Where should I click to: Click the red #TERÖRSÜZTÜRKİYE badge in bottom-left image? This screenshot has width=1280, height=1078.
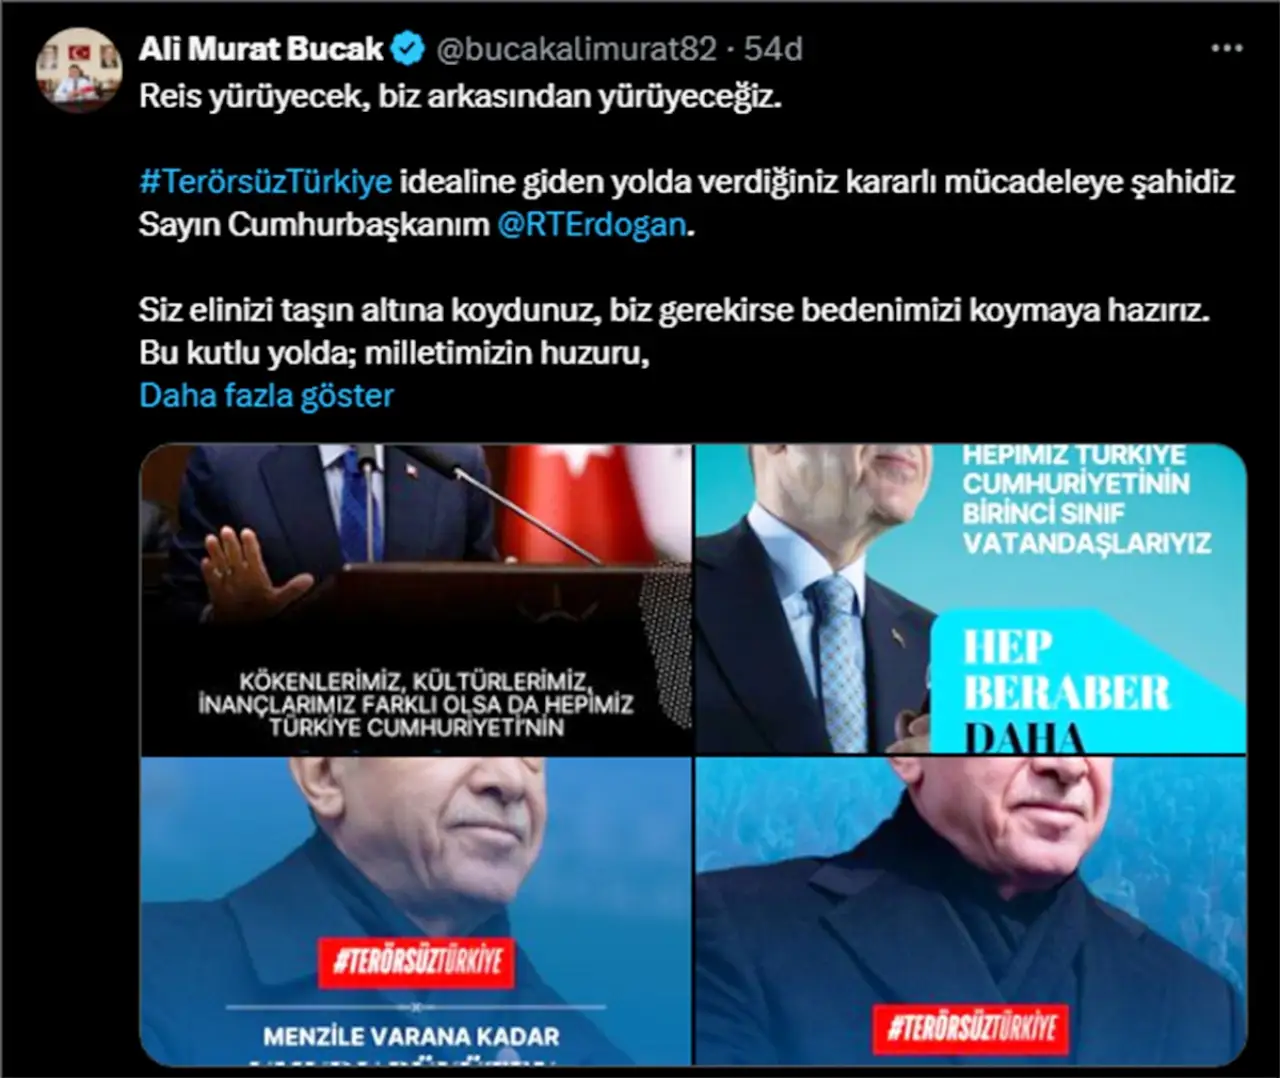pos(417,962)
